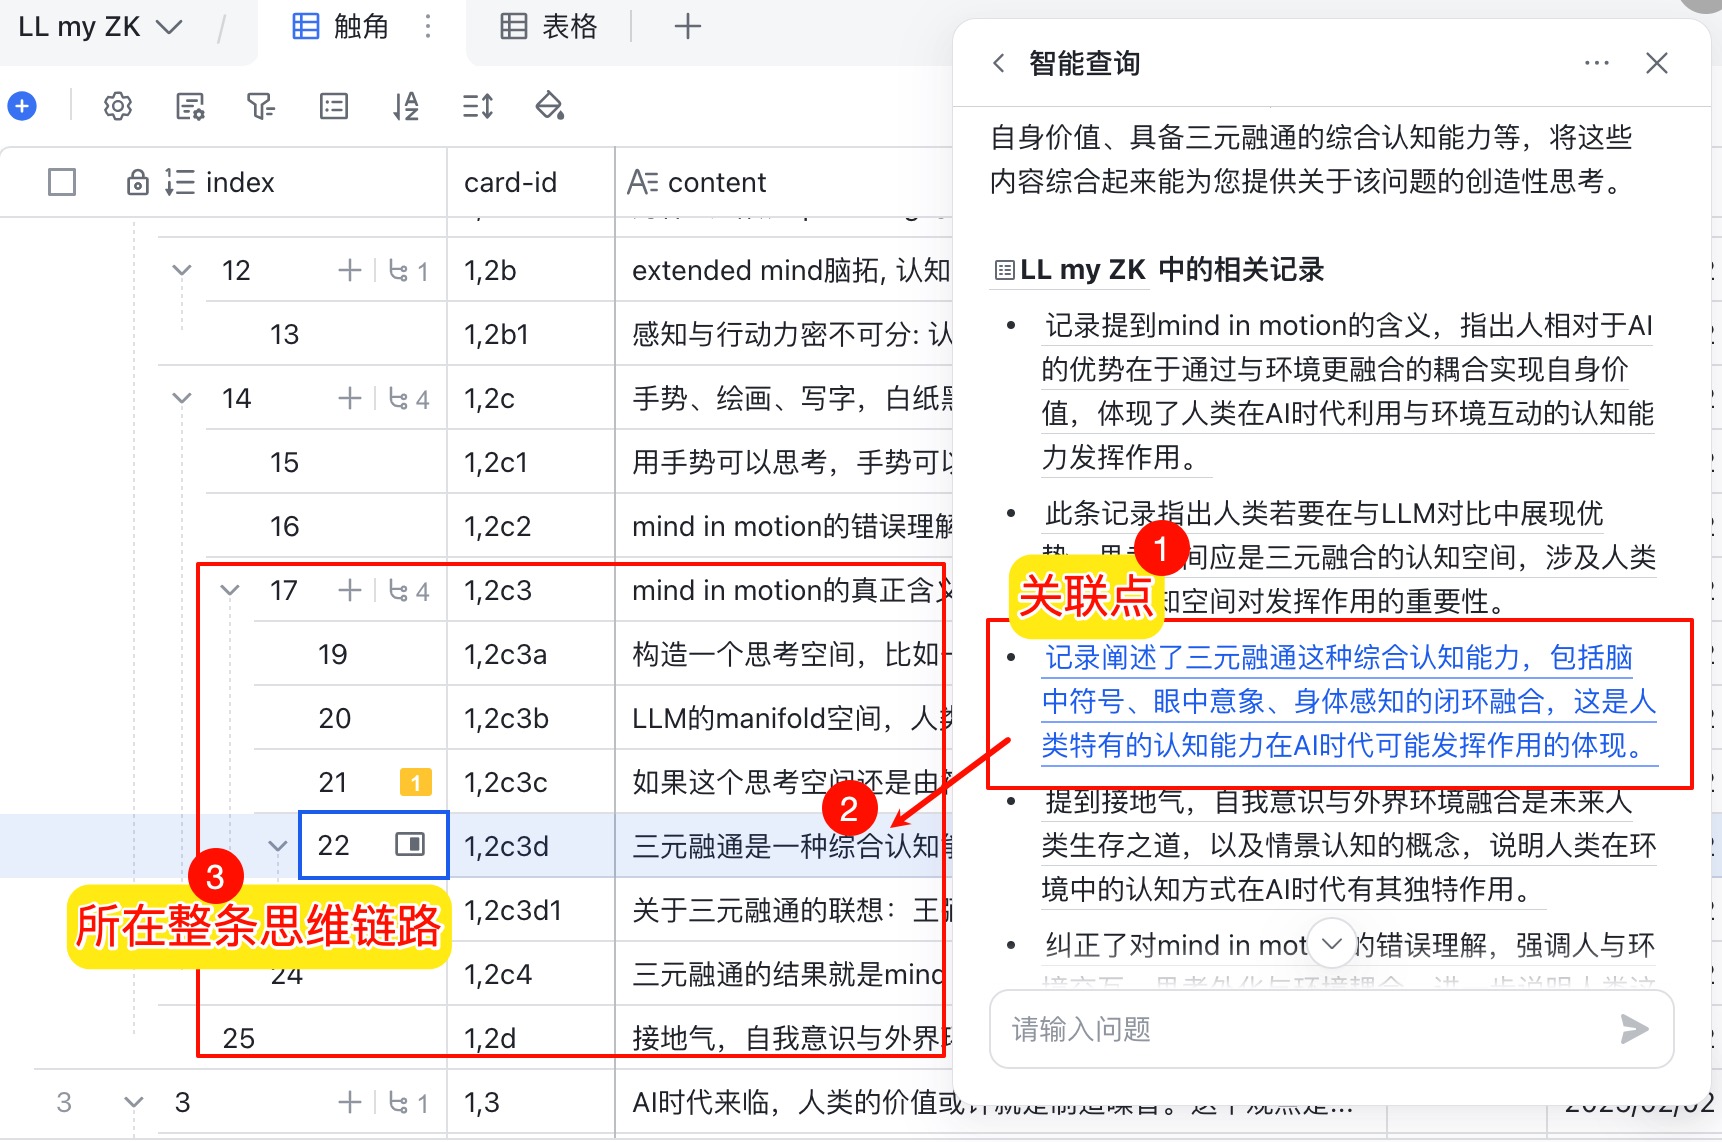Collapse the row 3 group chevron
This screenshot has width=1722, height=1142.
coord(134,1102)
